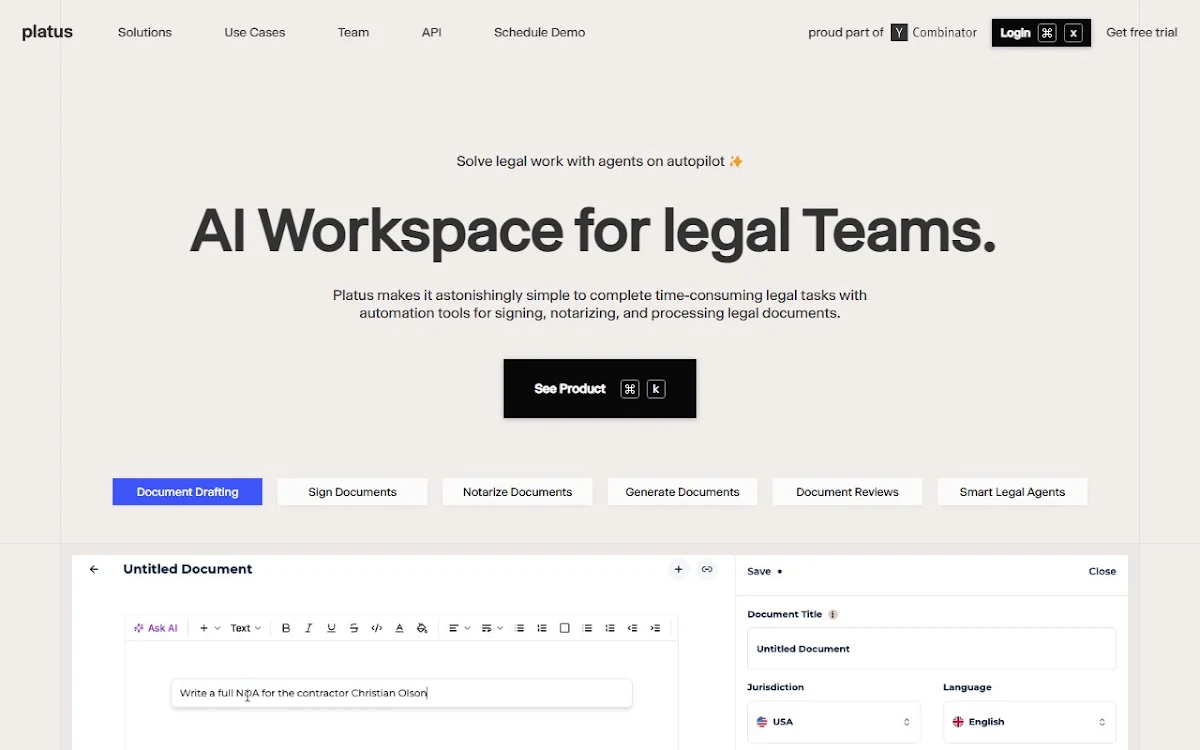
Task: Toggle bold formatting
Action: [x=286, y=628]
